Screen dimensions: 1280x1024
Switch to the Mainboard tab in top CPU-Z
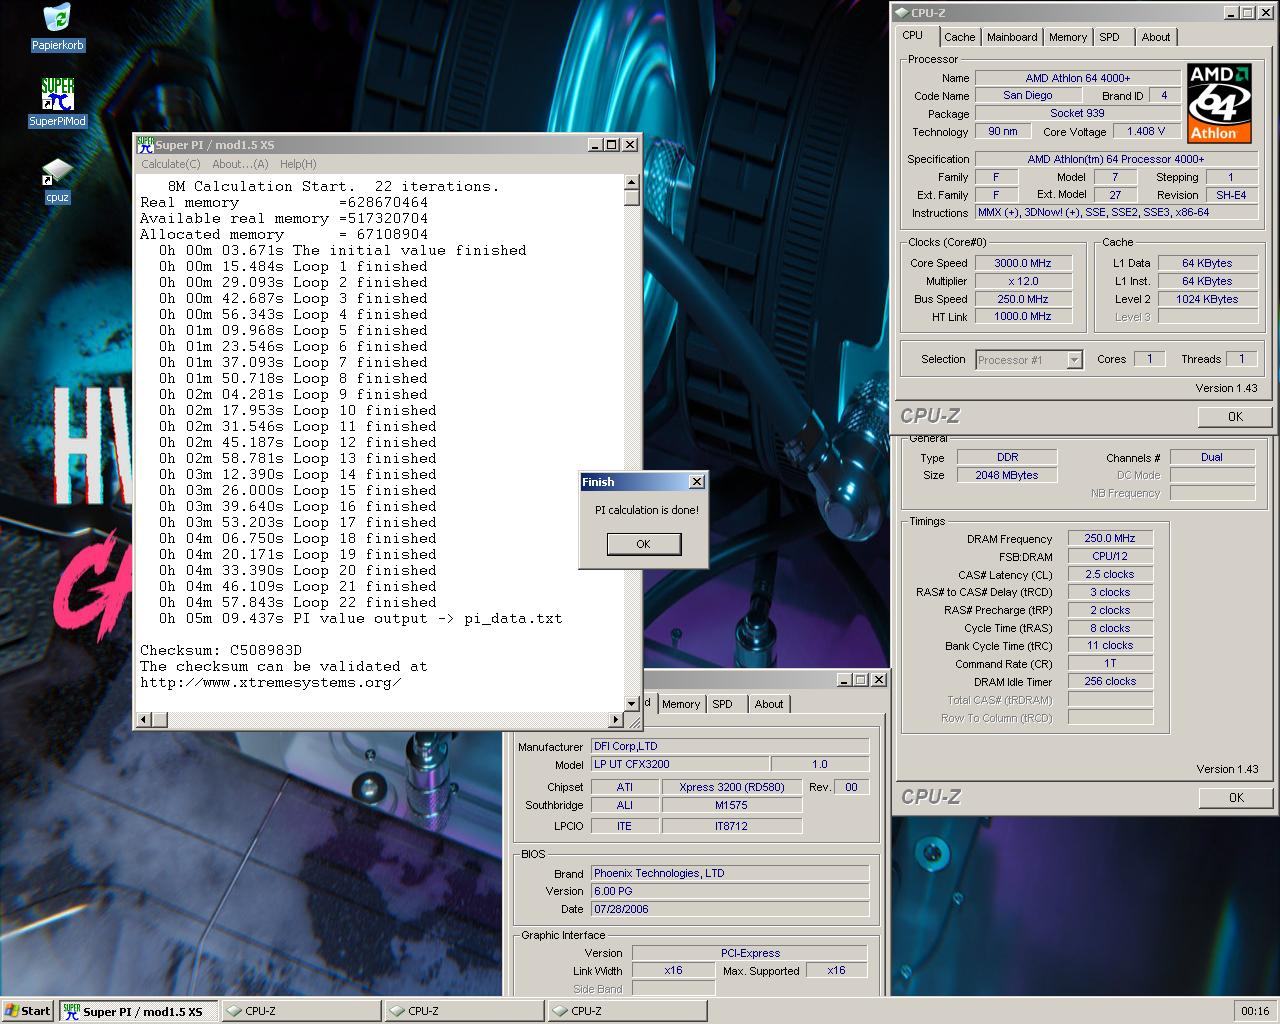point(1012,37)
